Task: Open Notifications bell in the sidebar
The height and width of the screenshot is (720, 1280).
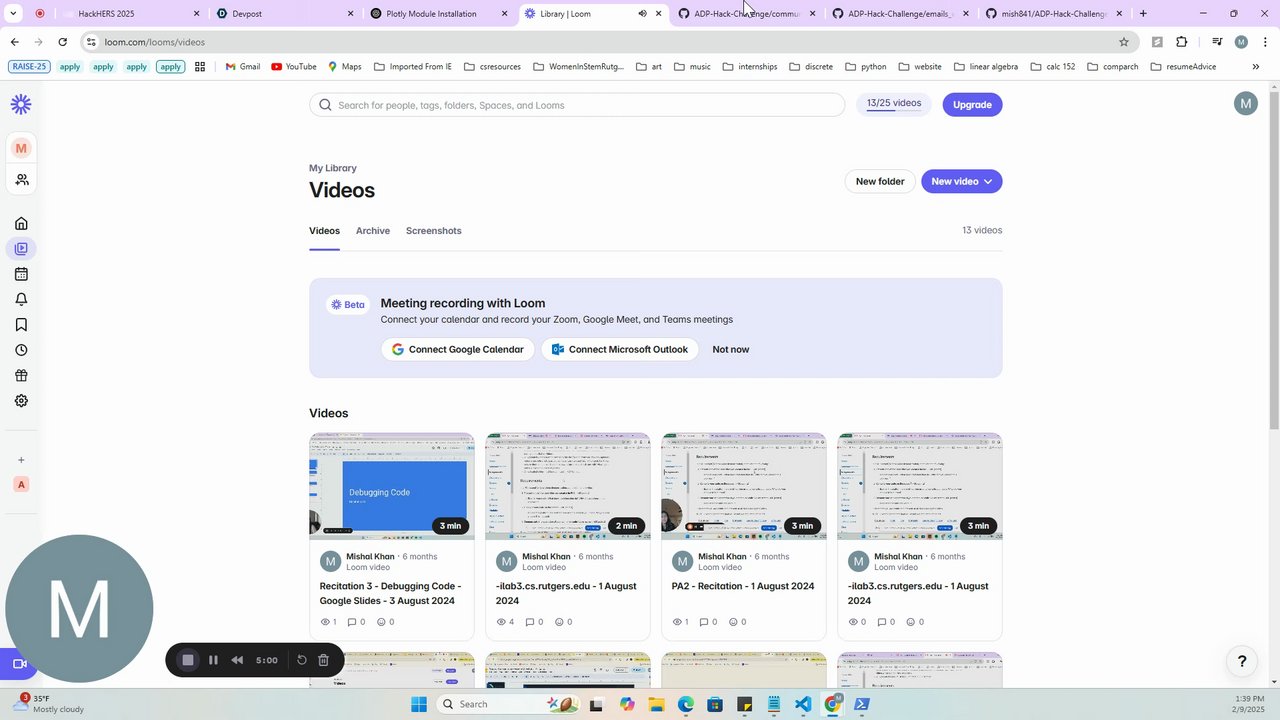Action: (21, 299)
